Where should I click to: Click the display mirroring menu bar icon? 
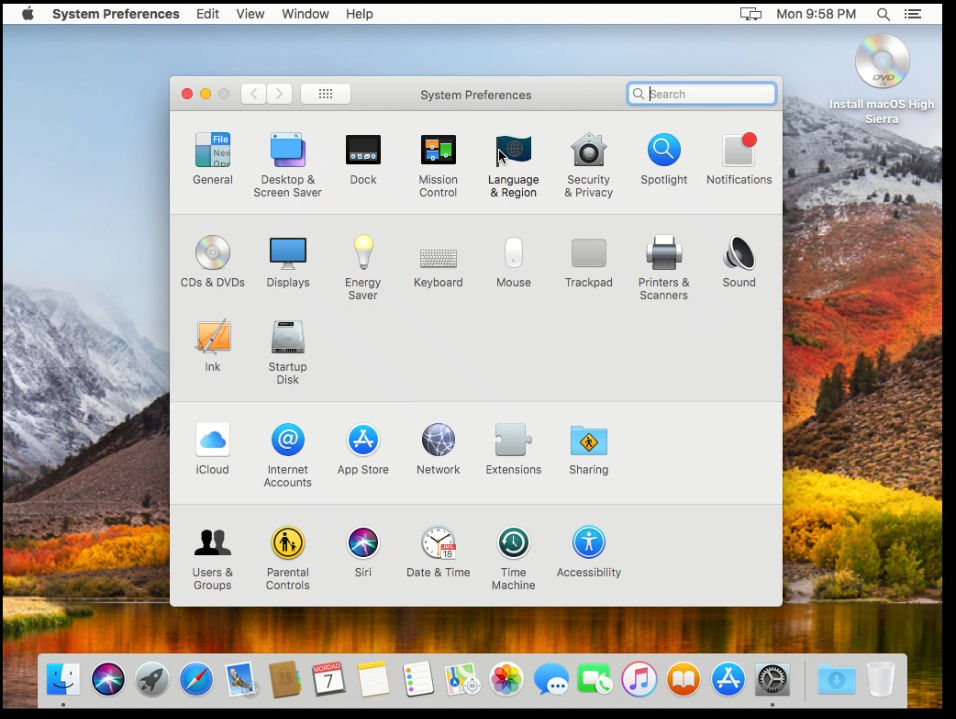tap(751, 13)
